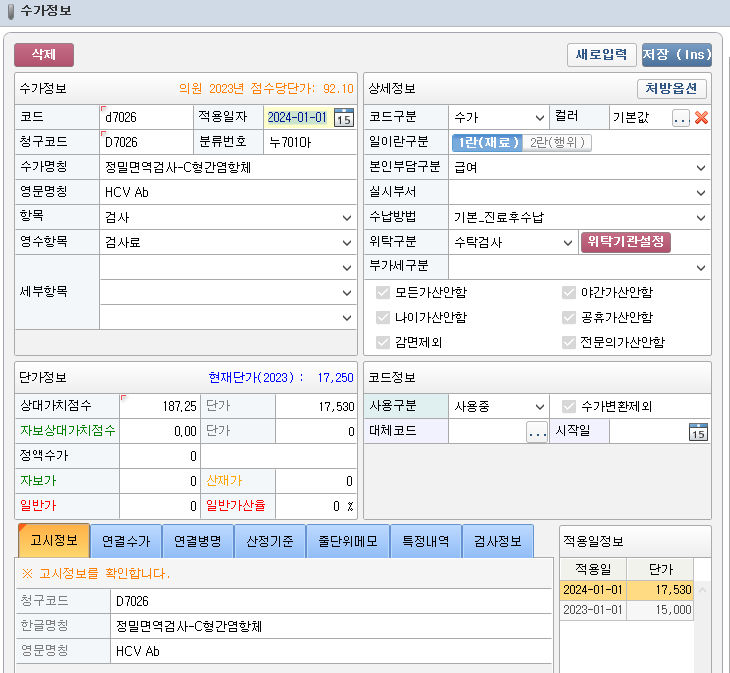Toggle 수가변환제외 checkbox
The width and height of the screenshot is (730, 673).
tap(569, 407)
